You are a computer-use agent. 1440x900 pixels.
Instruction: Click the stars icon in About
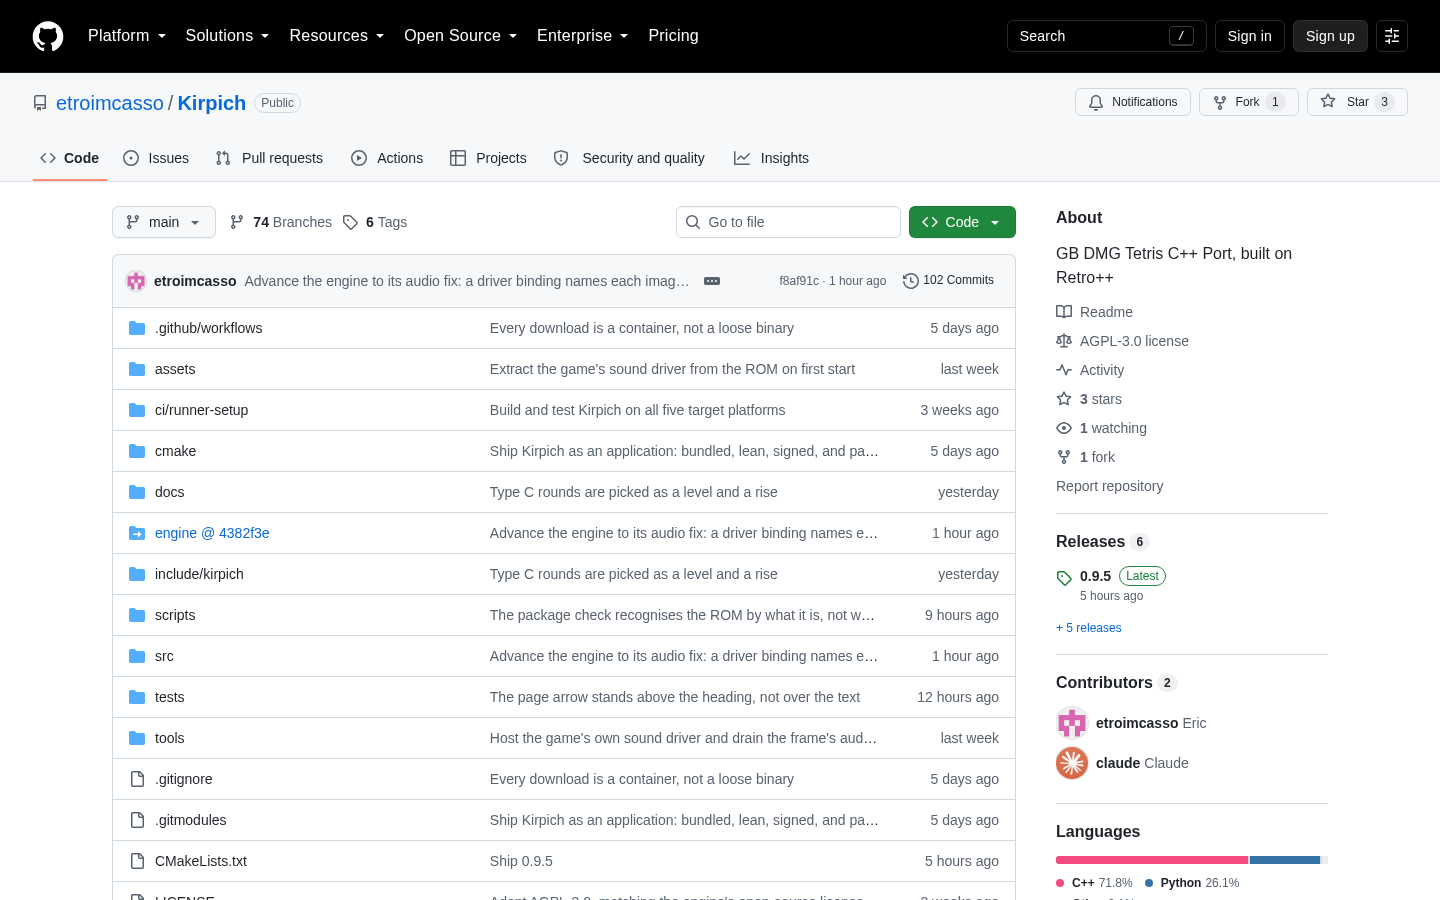pos(1064,399)
